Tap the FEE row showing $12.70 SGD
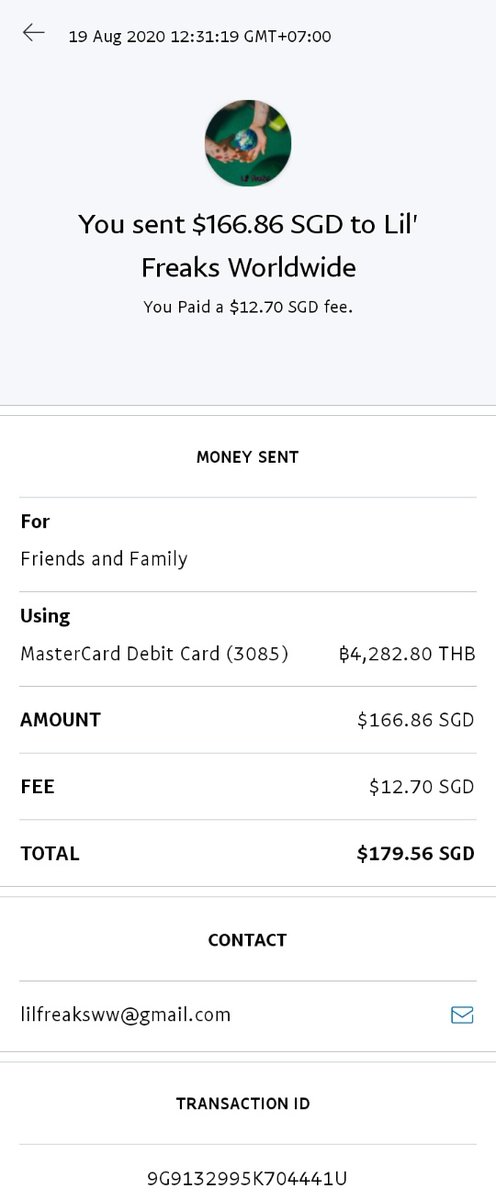496x1200 pixels. (247, 787)
